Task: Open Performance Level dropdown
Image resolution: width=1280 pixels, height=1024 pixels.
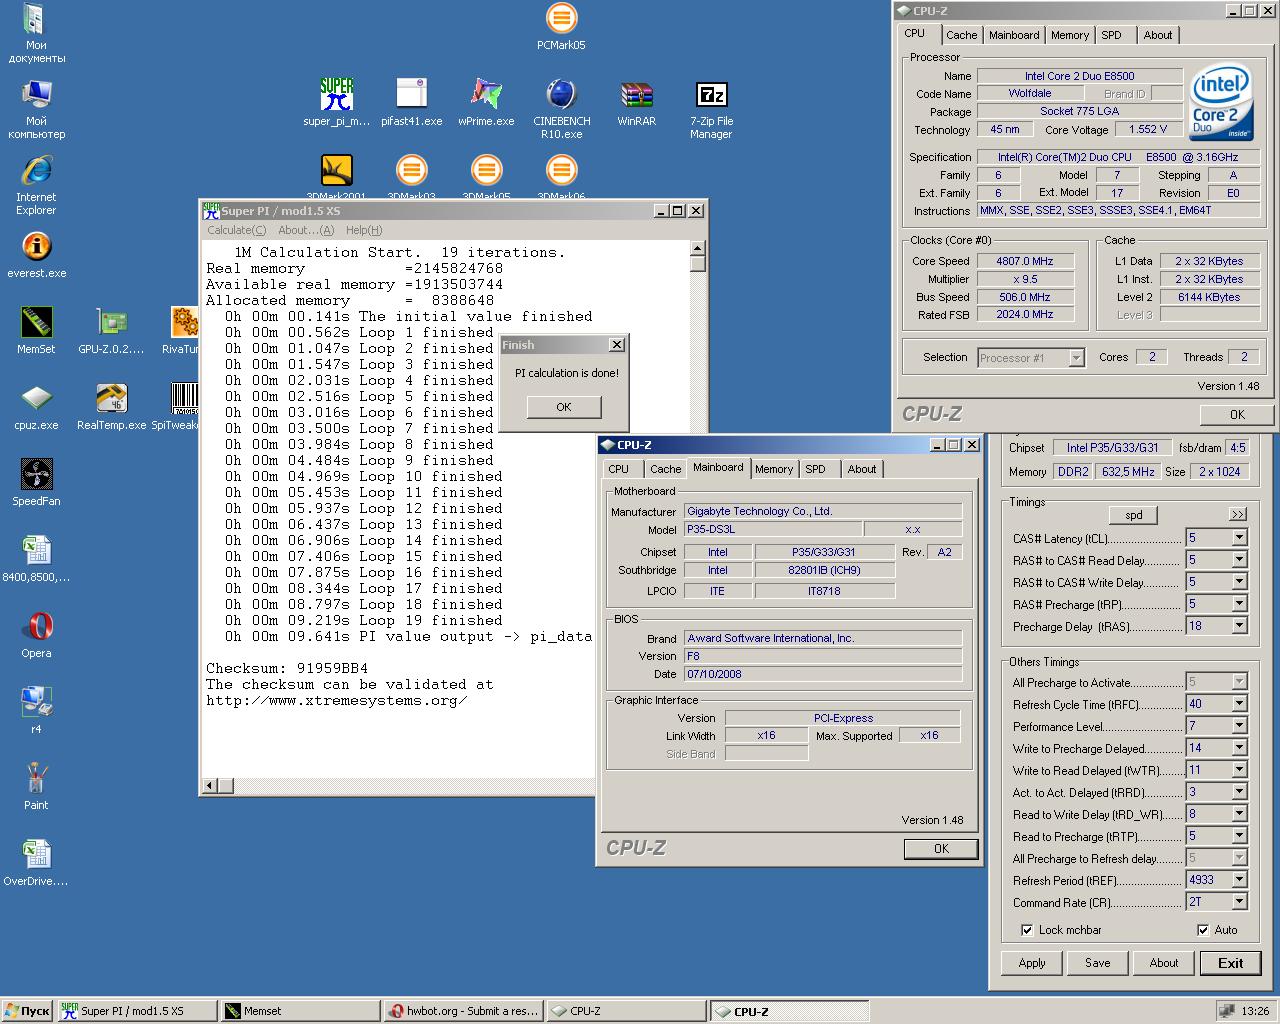Action: pos(1239,726)
